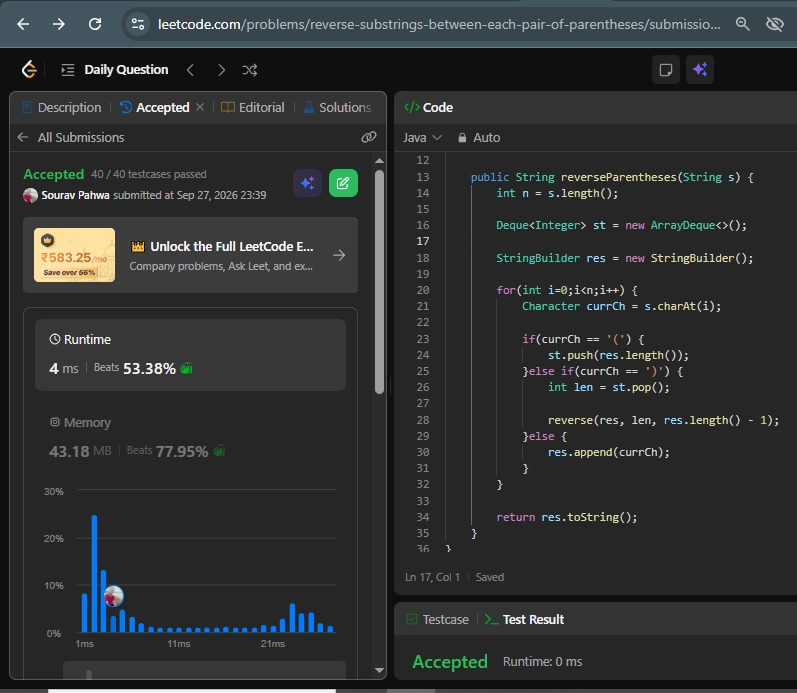Click 'Ln 17, Col 1' status text
This screenshot has height=693, width=797.
pos(433,577)
